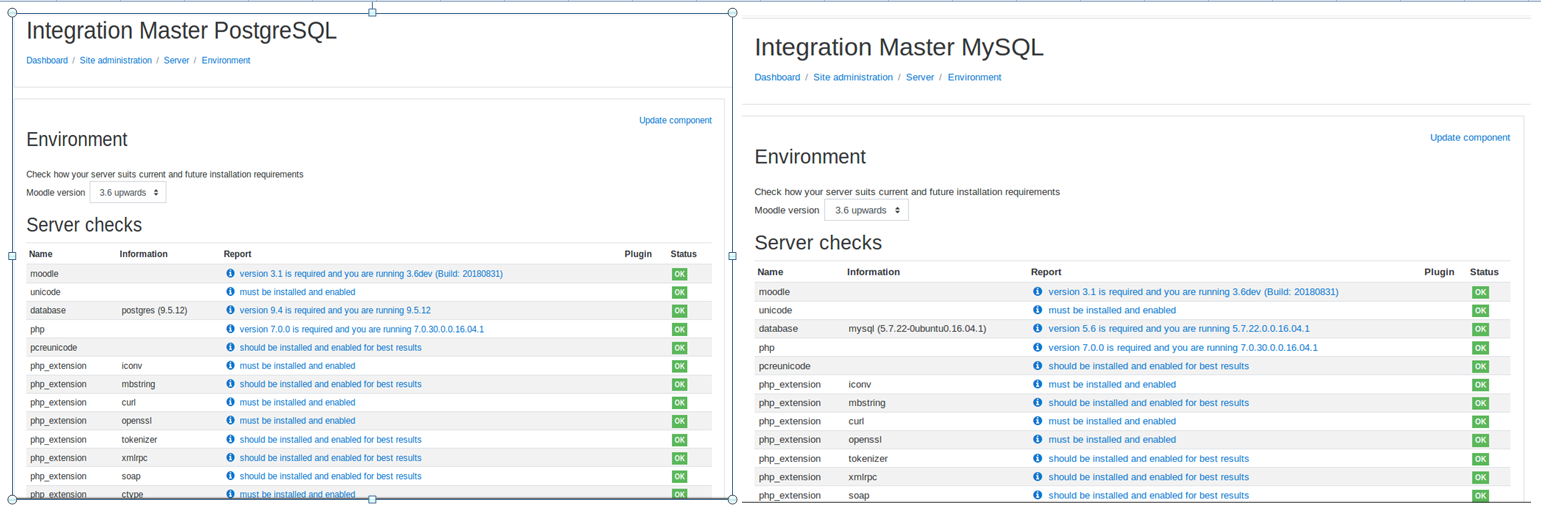Image resolution: width=1541 pixels, height=521 pixels.
Task: Open Environment breadcrumb on MySQL page
Action: [975, 77]
